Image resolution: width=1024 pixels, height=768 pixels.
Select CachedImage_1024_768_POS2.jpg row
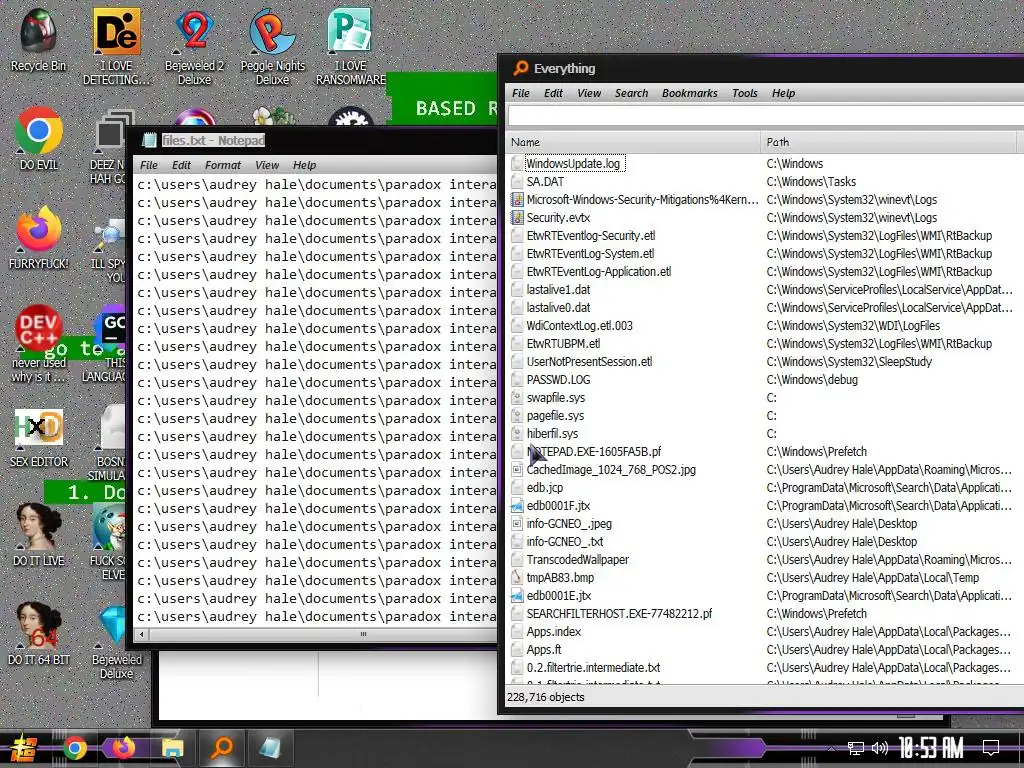pyautogui.click(x=611, y=470)
